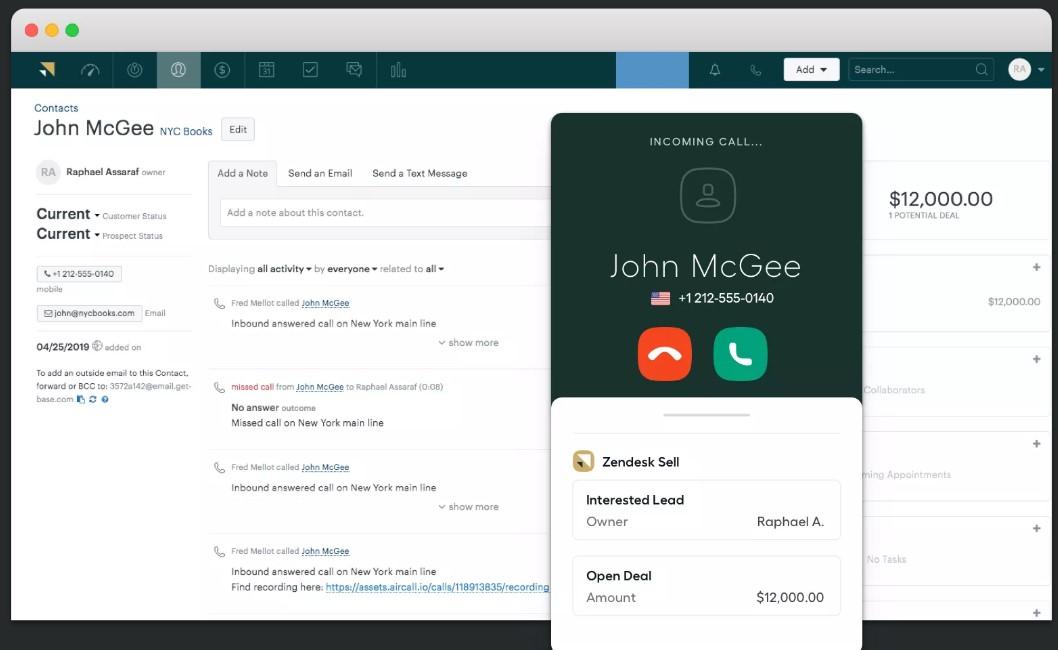Open the Current Prospect Status dropdown
This screenshot has width=1058, height=650.
point(67,234)
